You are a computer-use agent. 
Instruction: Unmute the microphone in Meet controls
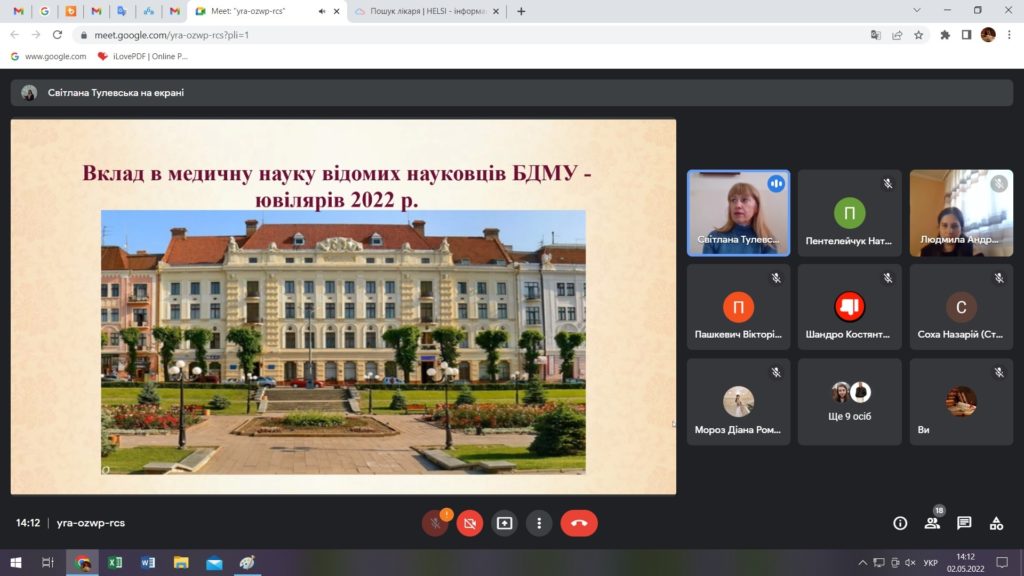click(436, 523)
